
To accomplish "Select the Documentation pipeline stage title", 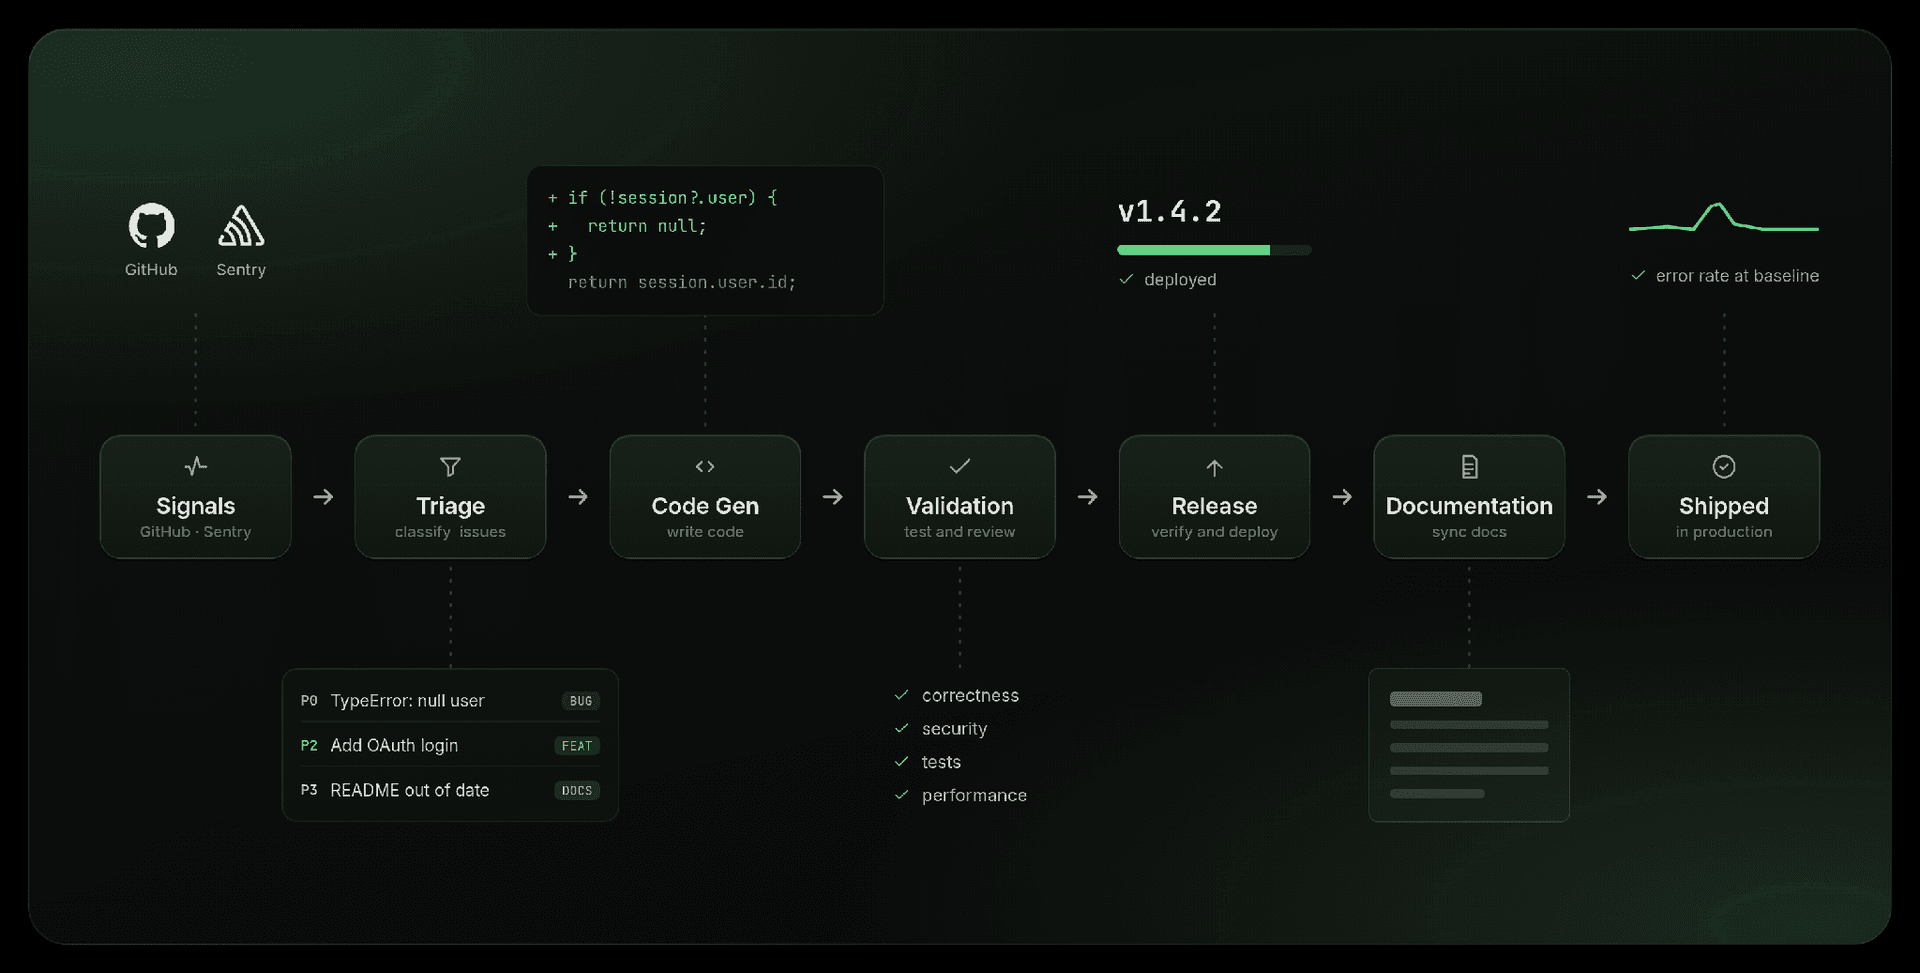I will (1469, 506).
